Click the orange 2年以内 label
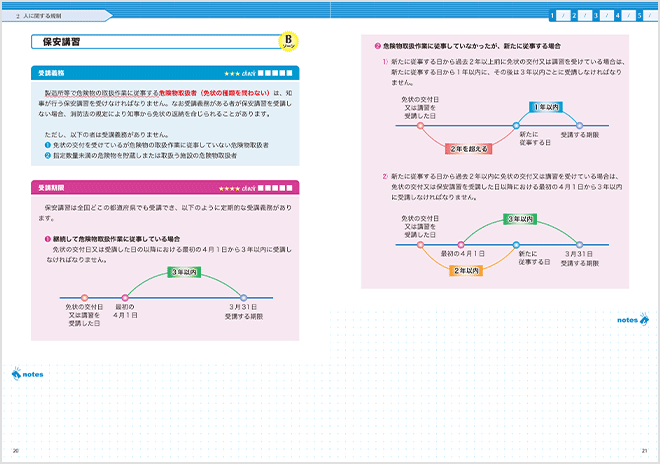The height and width of the screenshot is (464, 660). tap(470, 270)
